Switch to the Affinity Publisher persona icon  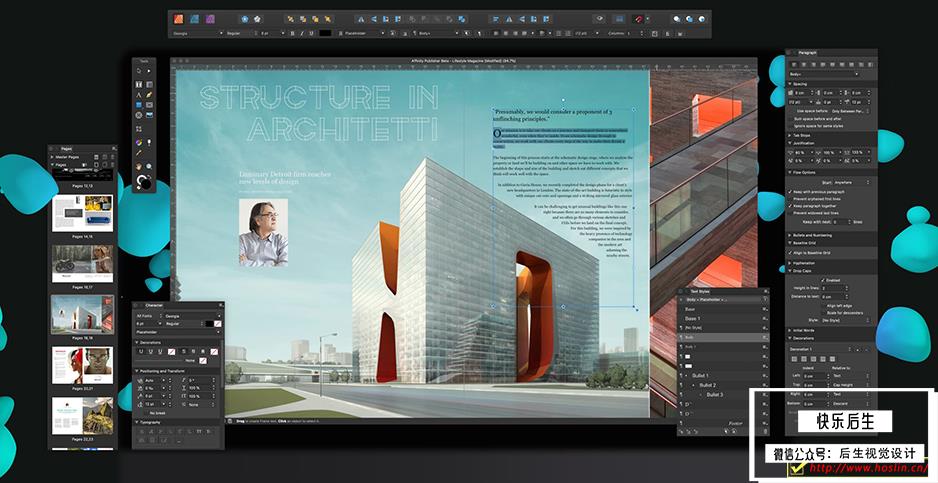[x=178, y=19]
